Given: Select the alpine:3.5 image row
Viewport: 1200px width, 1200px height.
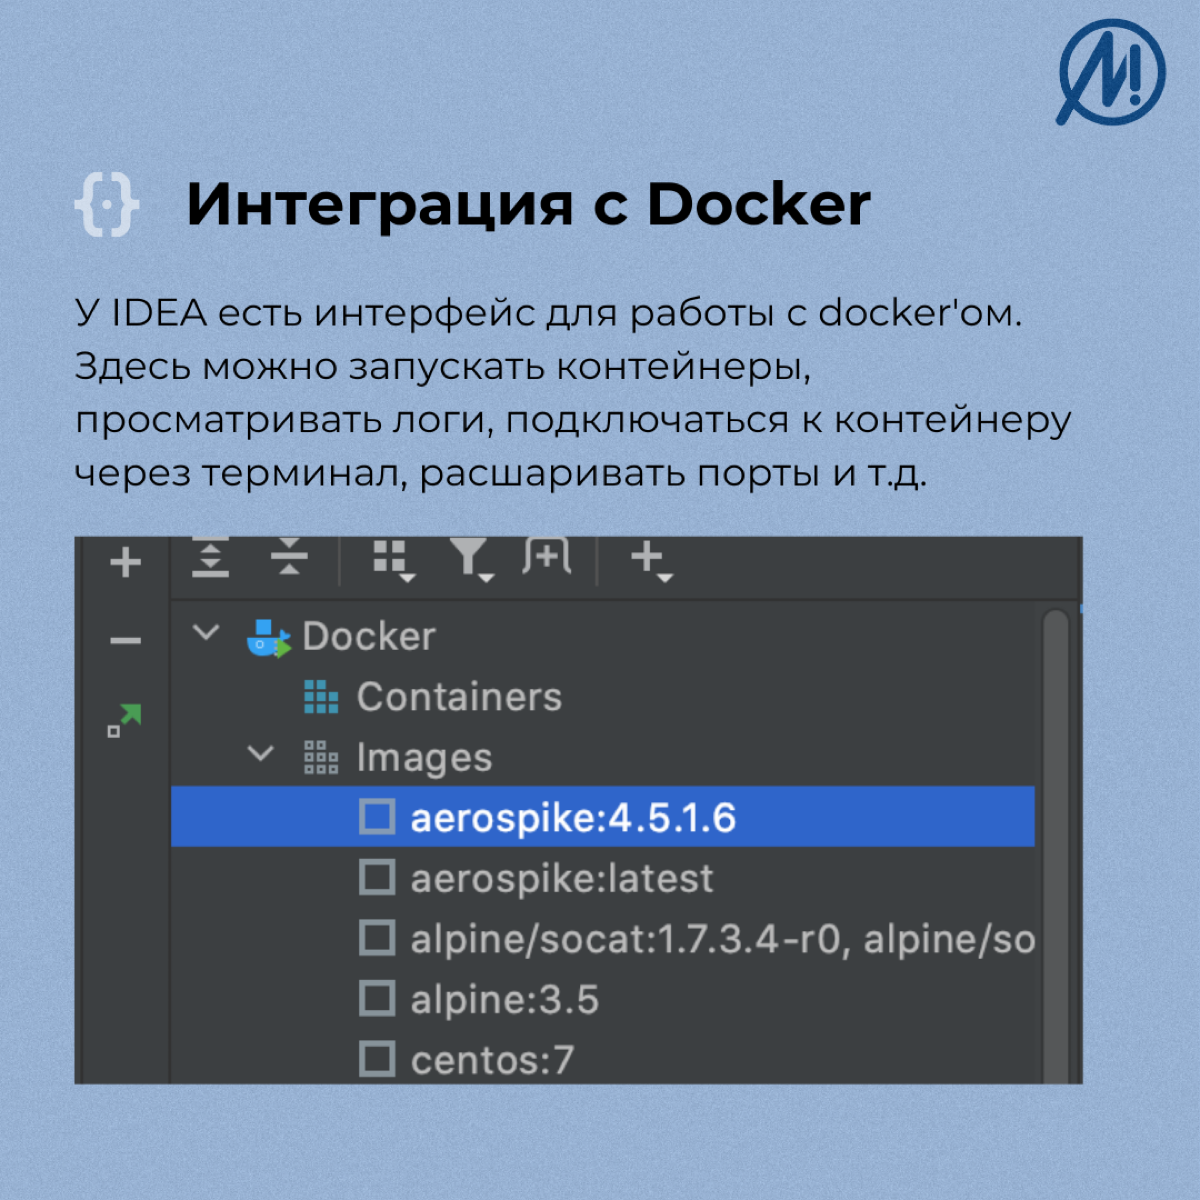Looking at the screenshot, I should [x=603, y=999].
